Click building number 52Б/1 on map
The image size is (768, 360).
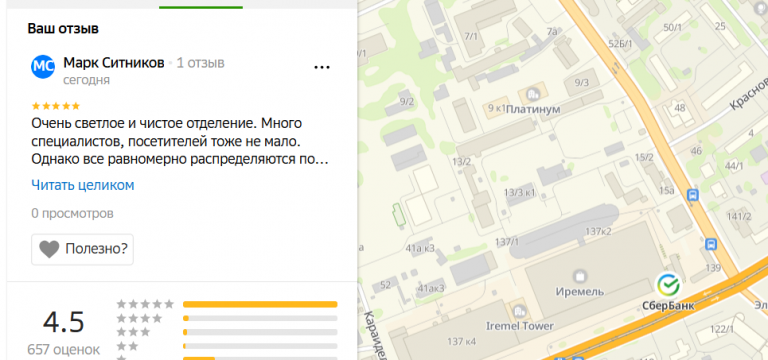tap(620, 44)
